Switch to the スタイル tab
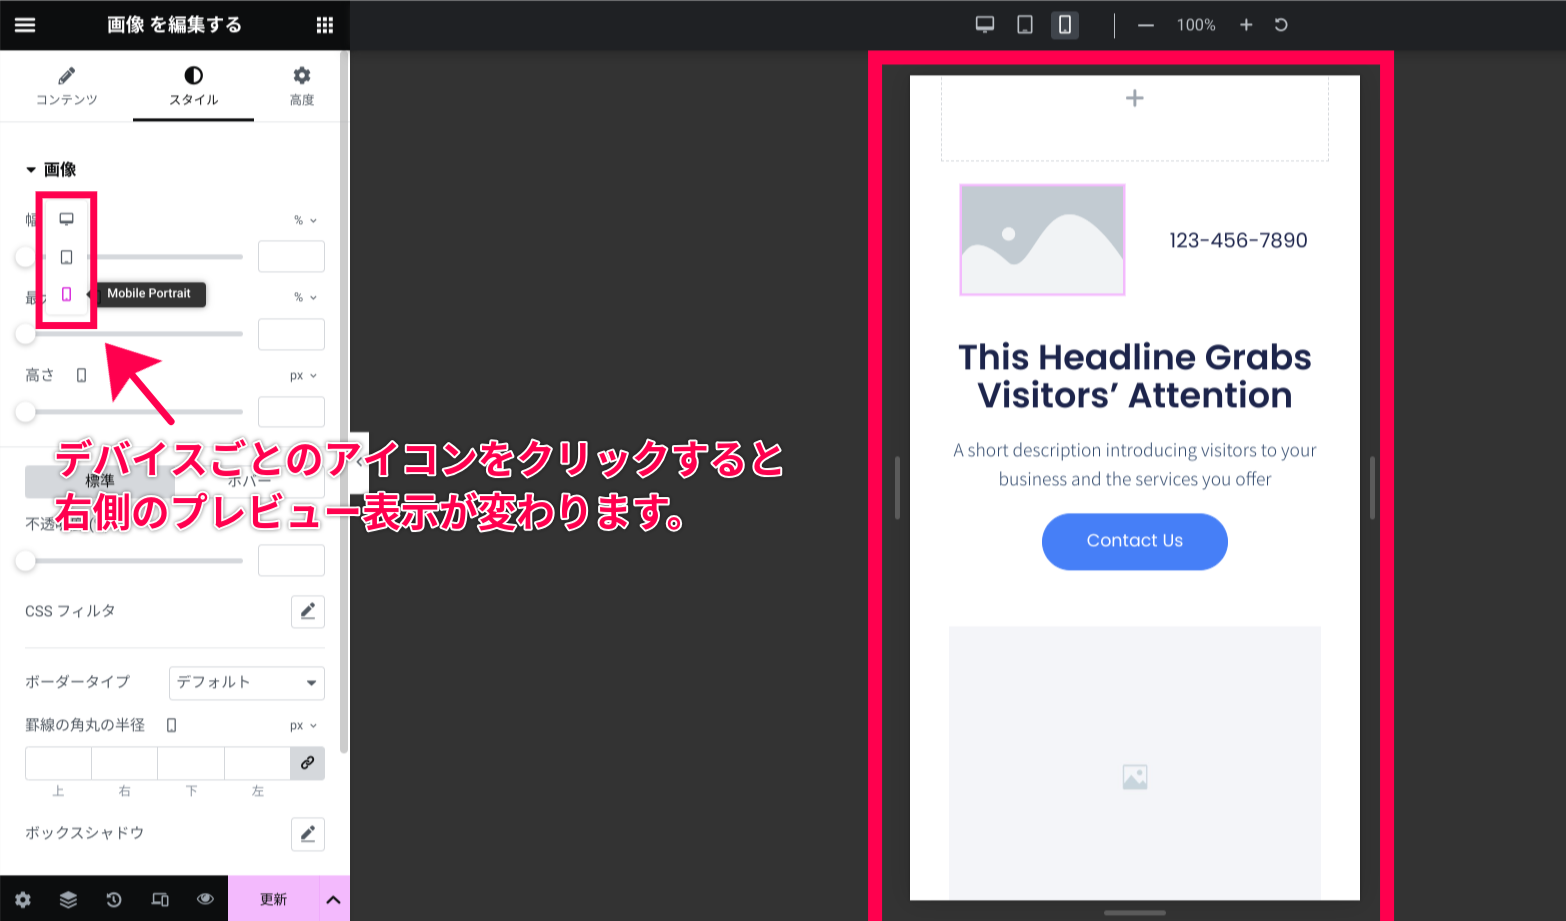Viewport: 1566px width, 921px height. (193, 86)
